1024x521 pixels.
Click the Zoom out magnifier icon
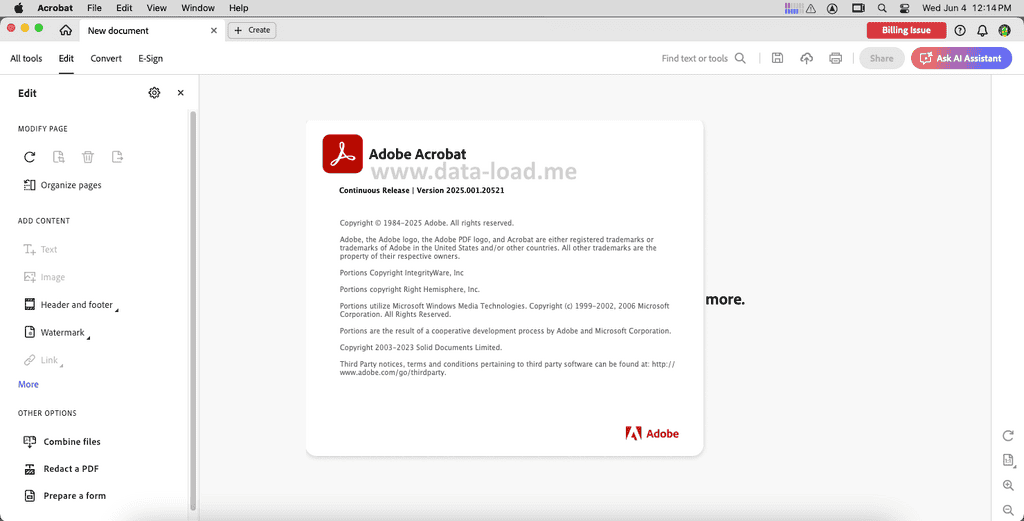(x=1008, y=510)
